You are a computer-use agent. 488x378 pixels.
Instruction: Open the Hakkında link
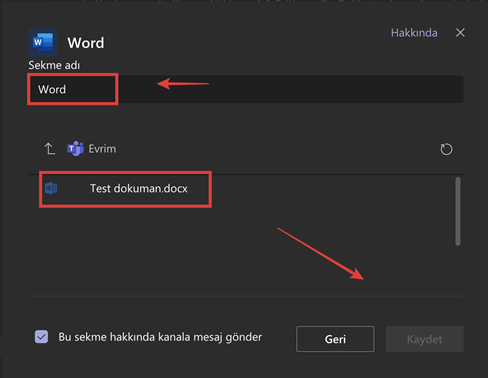click(x=414, y=33)
